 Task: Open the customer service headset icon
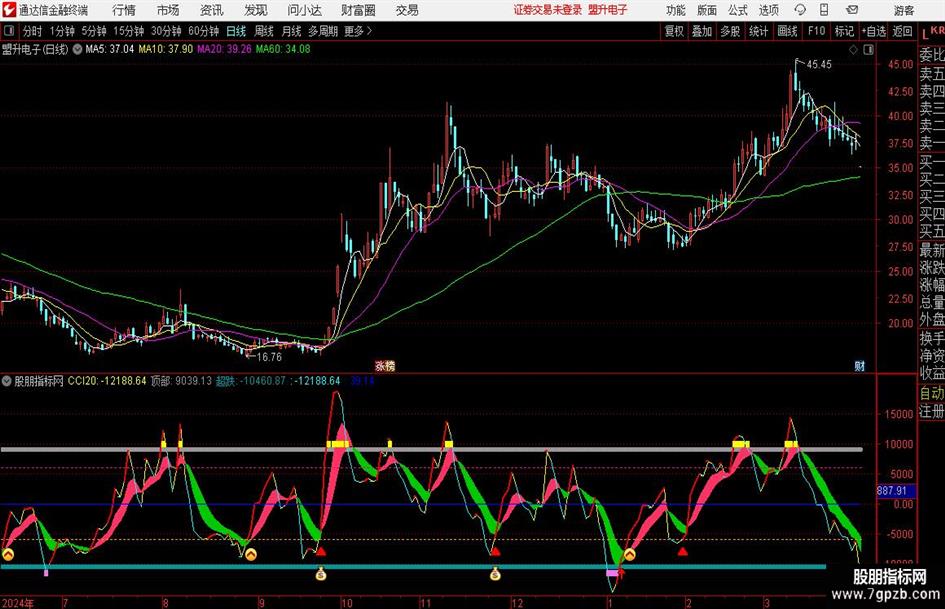[x=800, y=10]
